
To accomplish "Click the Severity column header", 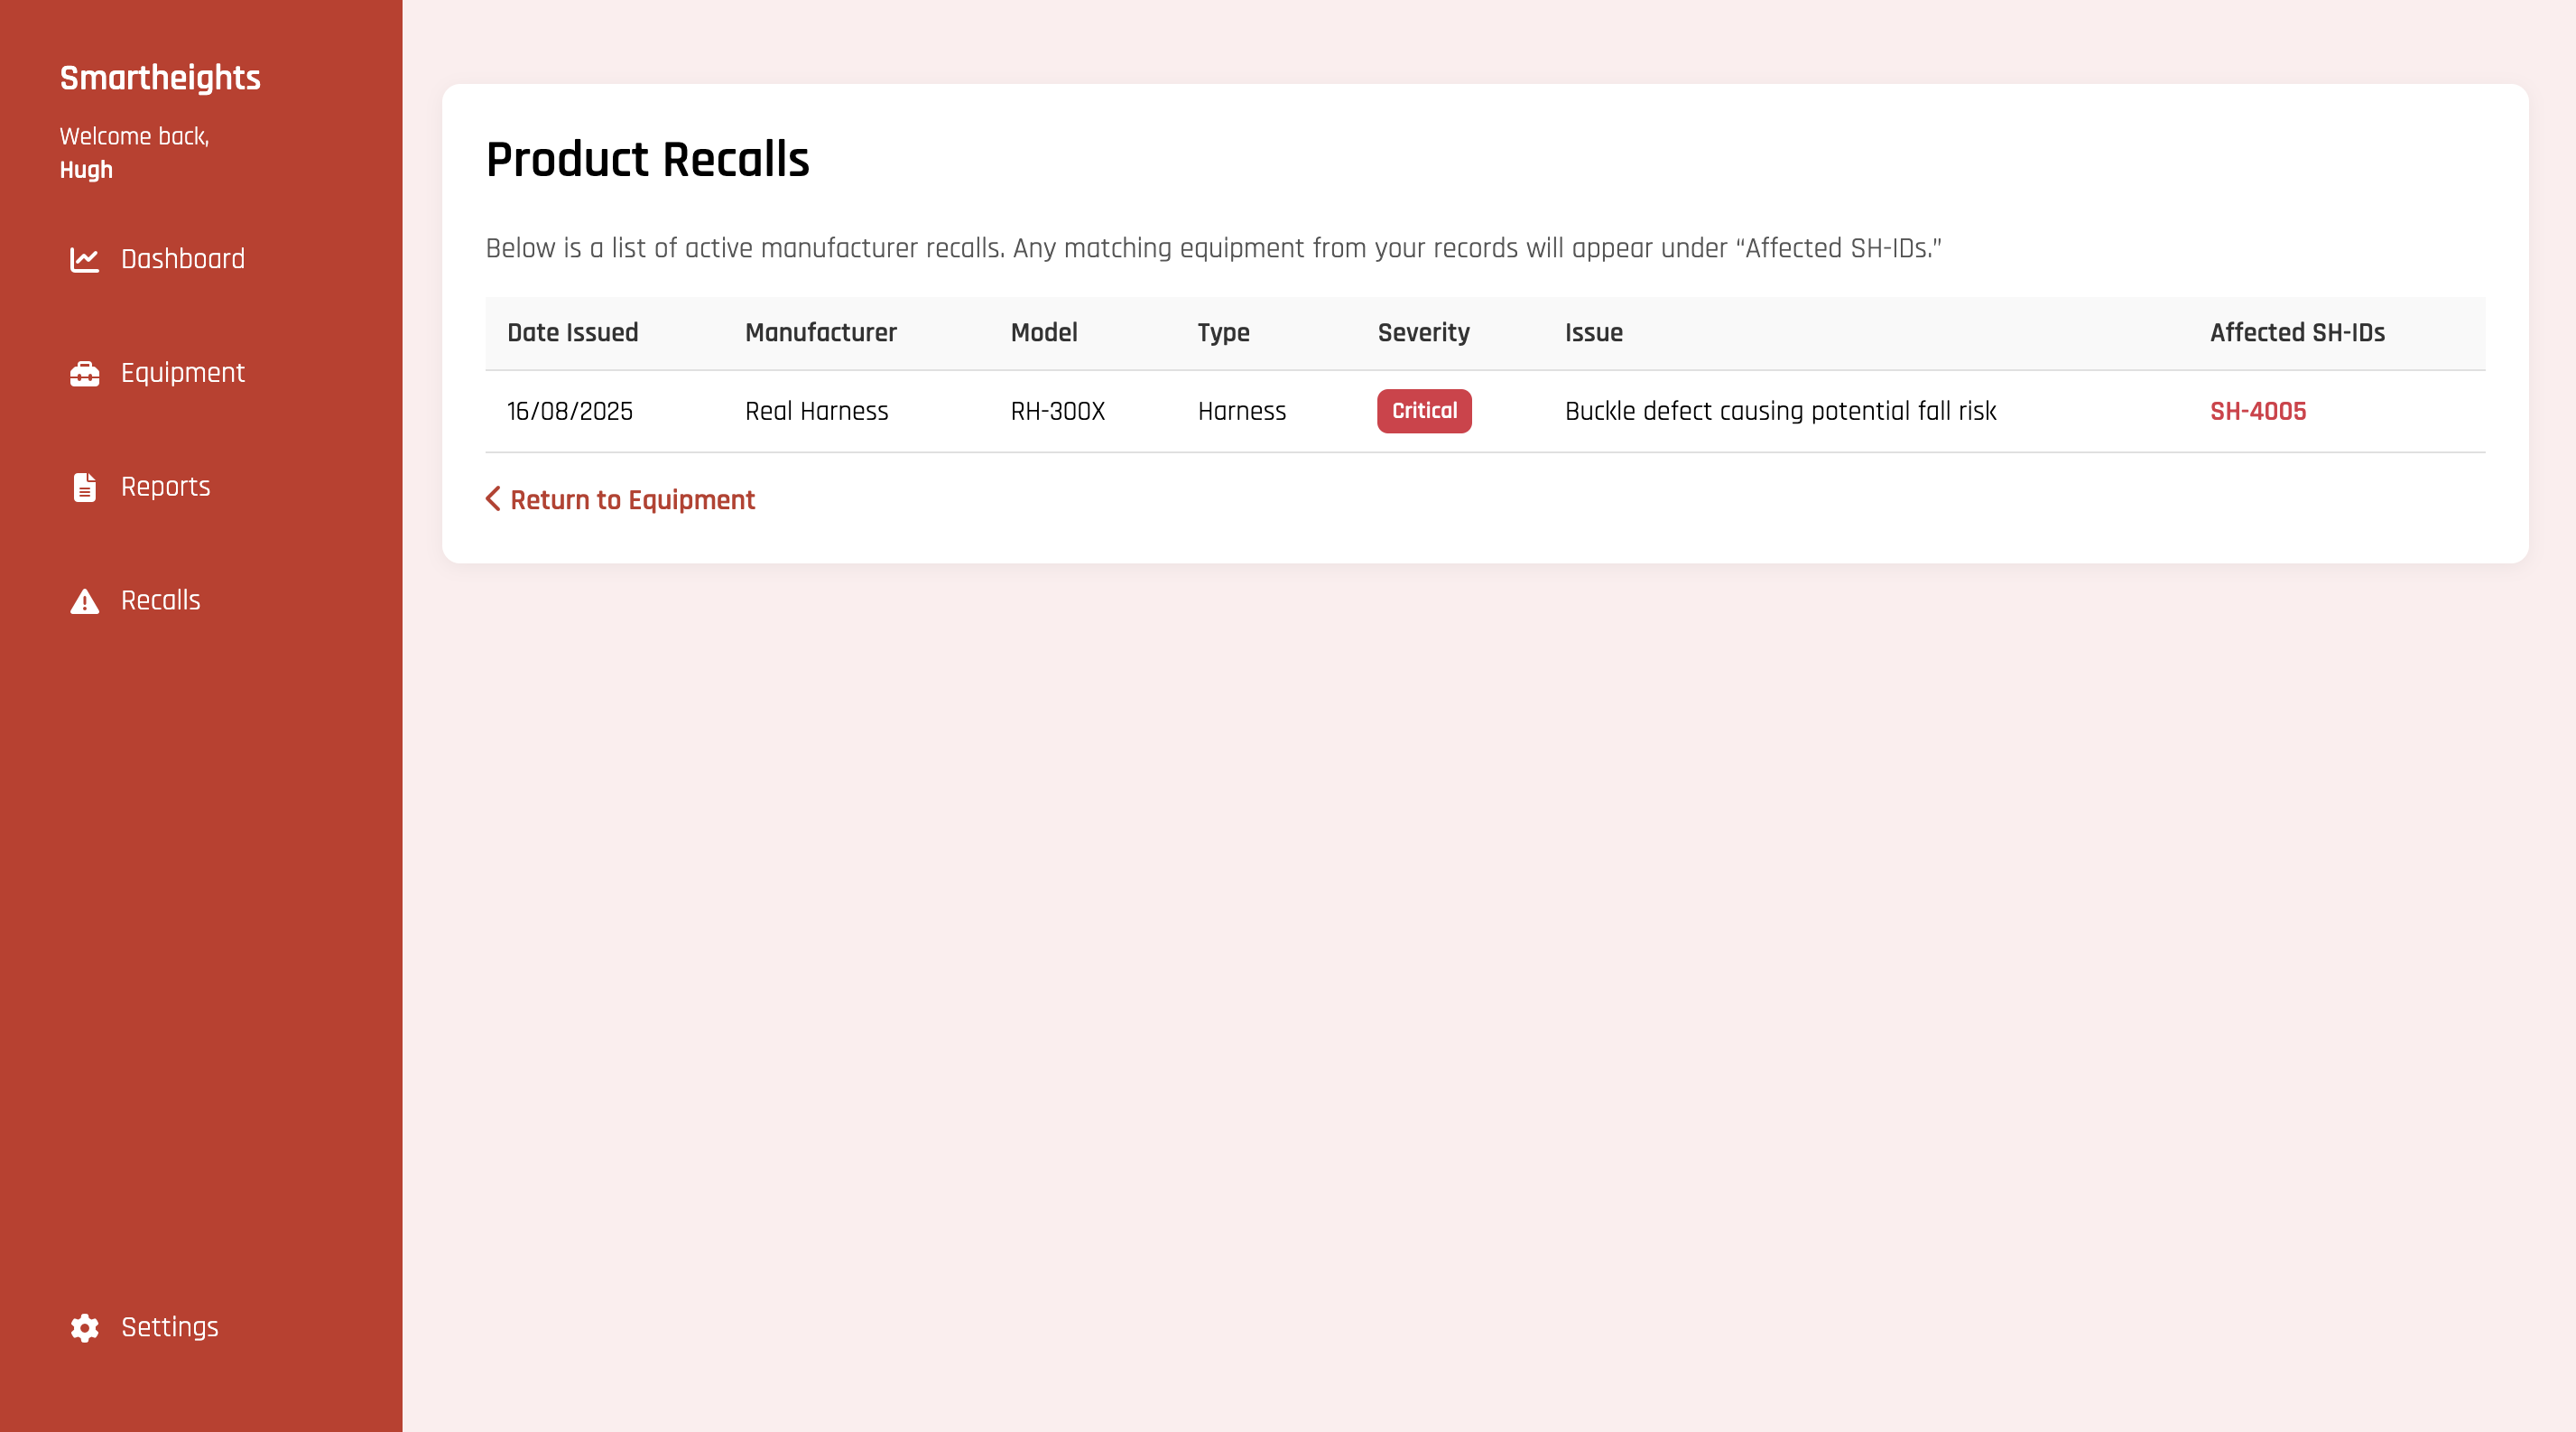I will coord(1423,333).
